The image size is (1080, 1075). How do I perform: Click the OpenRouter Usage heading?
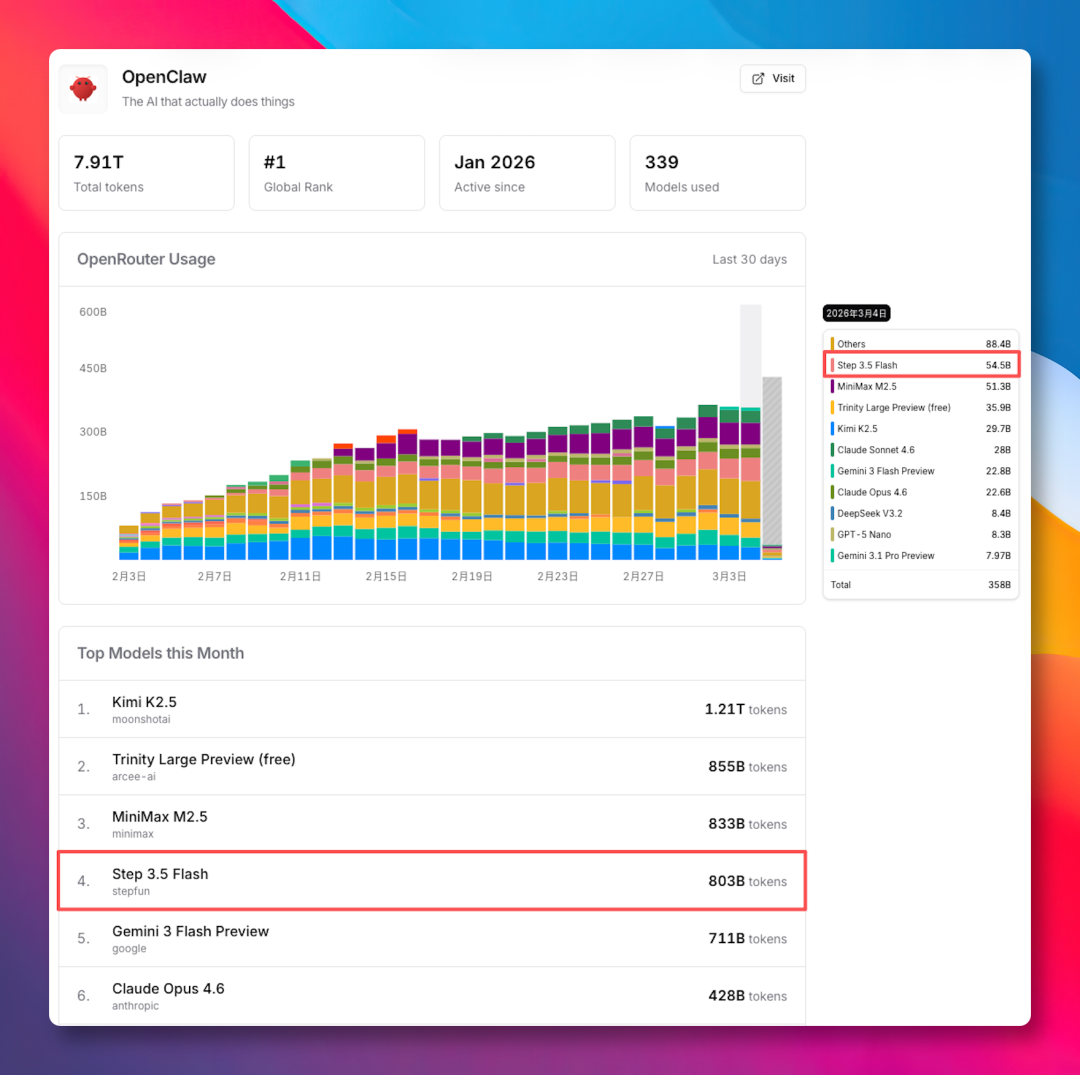(x=146, y=260)
